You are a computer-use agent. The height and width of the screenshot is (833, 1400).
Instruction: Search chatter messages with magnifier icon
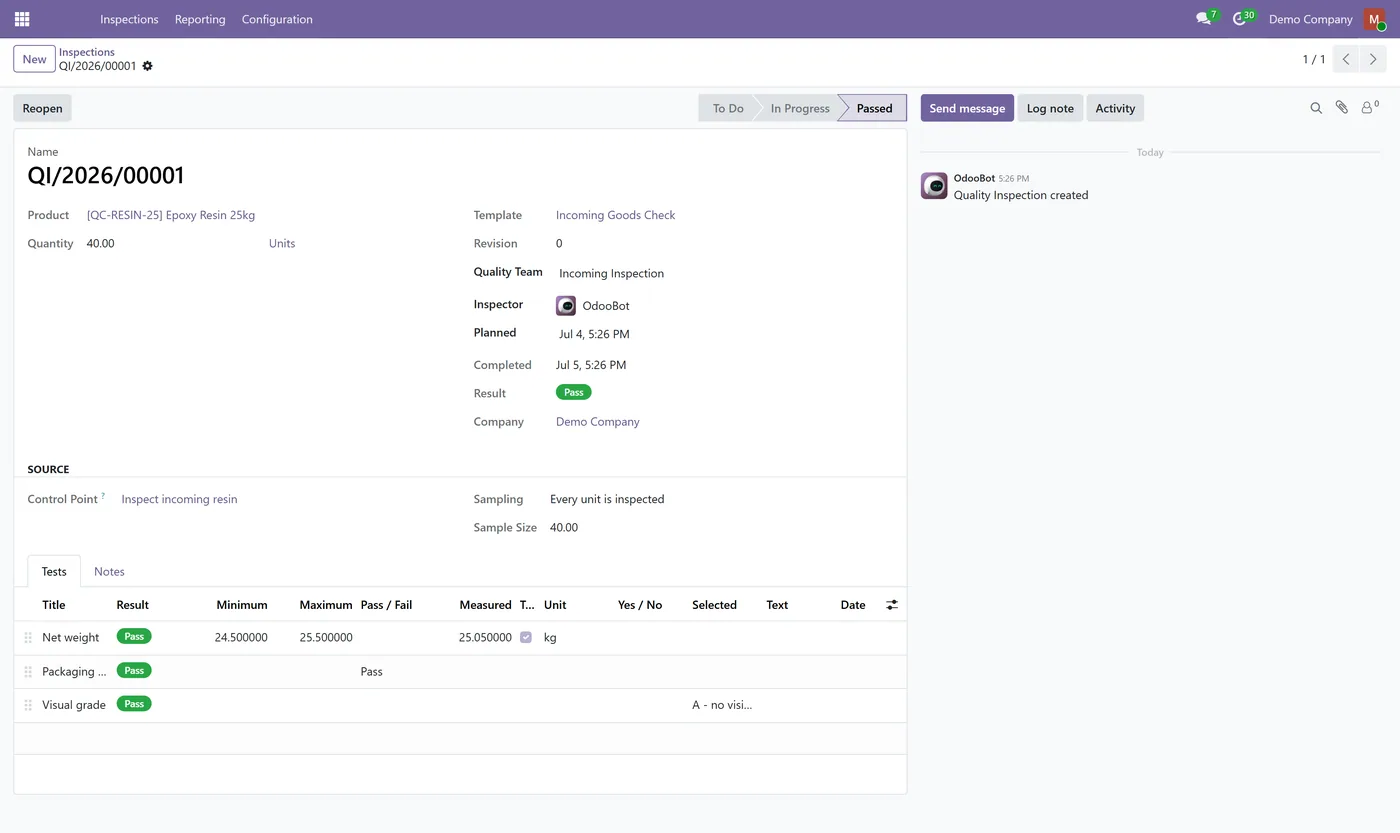(x=1316, y=108)
